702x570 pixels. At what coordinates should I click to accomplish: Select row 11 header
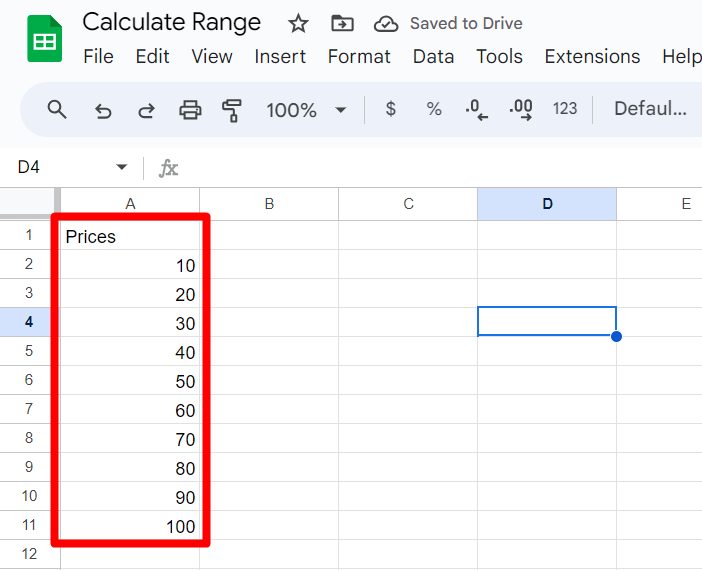point(29,525)
